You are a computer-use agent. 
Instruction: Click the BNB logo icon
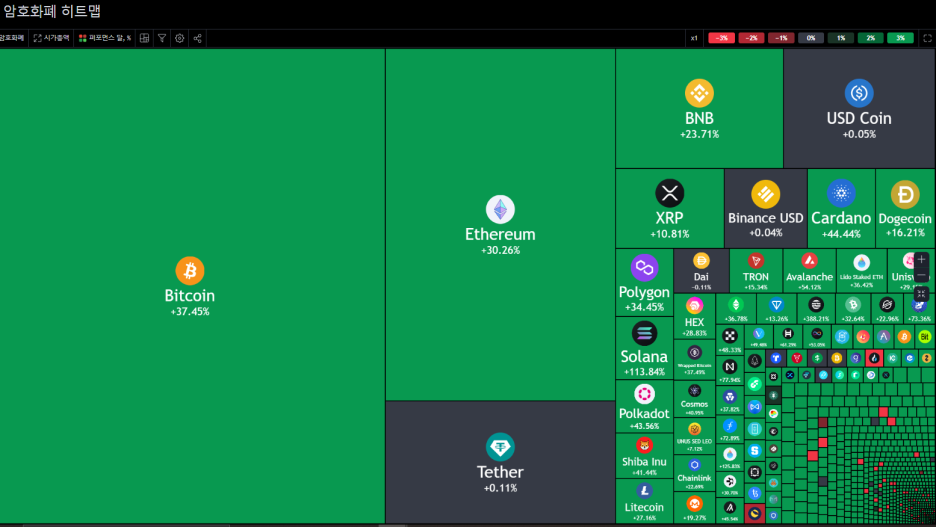point(699,93)
